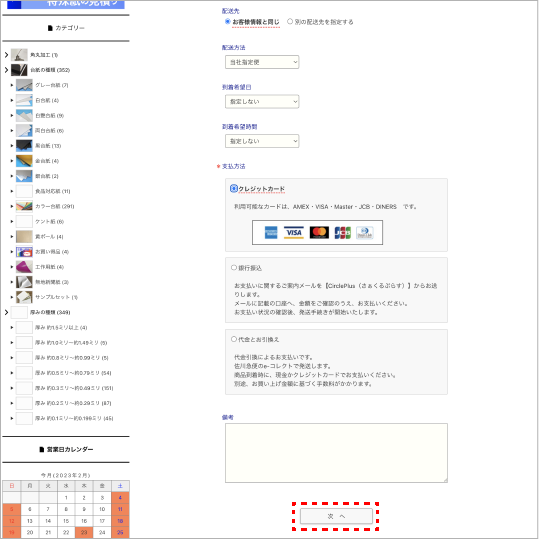
Task: Open 厚み 約0.3ミリ〜約0.49ミリ (151) link
Action: point(74,388)
